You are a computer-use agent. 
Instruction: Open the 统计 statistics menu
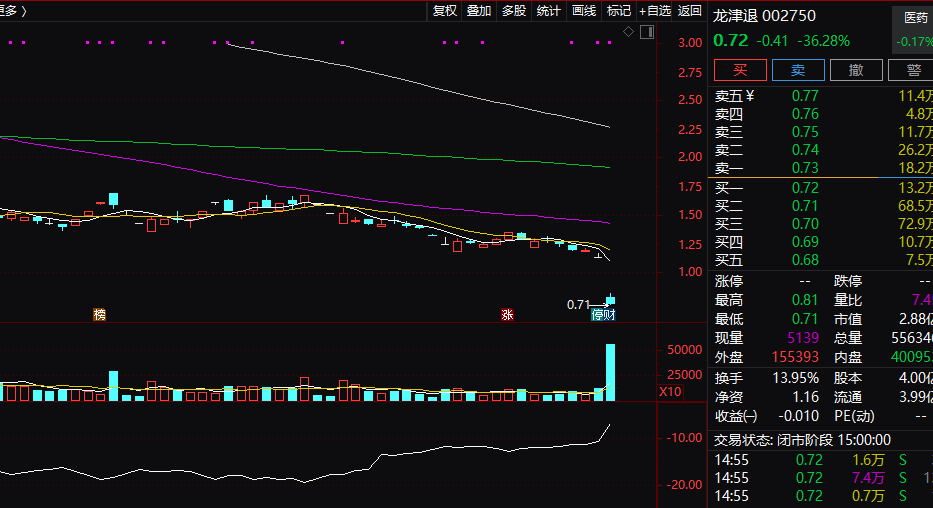(x=548, y=11)
